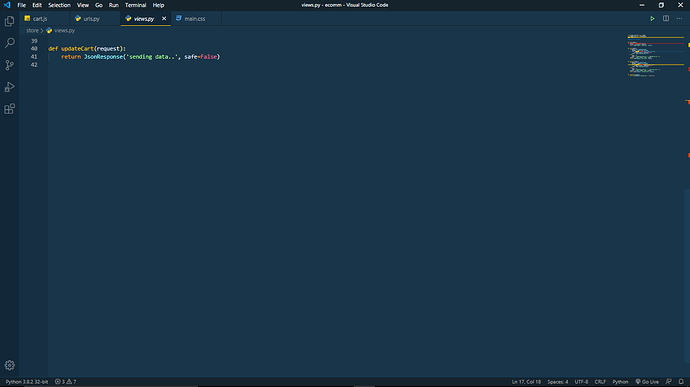The height and width of the screenshot is (387, 690).
Task: Open the Manage gear settings menu
Action: coord(9,365)
